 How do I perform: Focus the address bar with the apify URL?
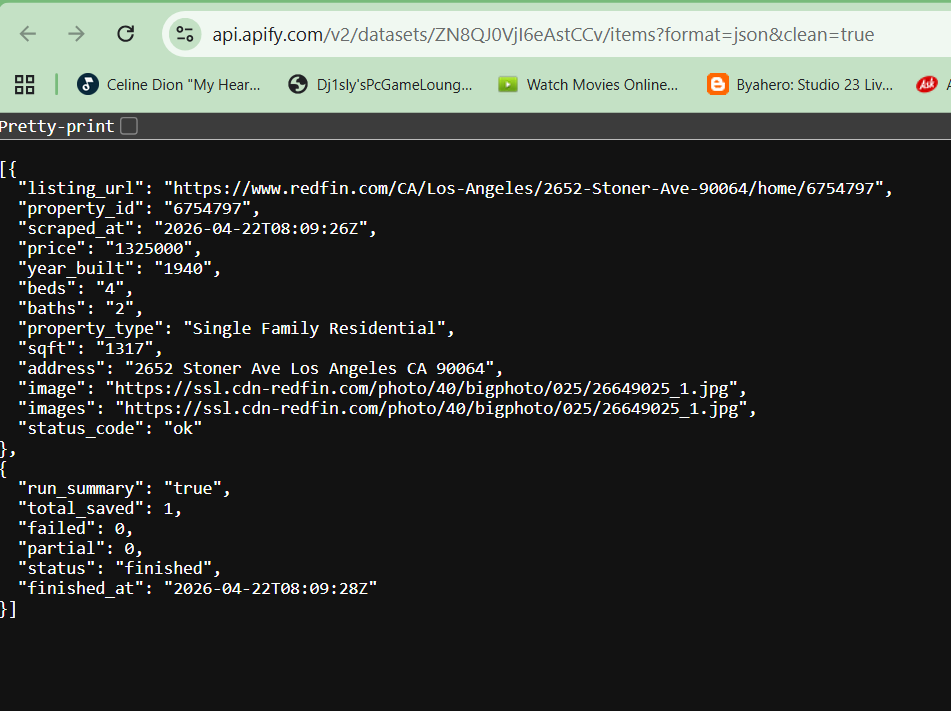coord(543,35)
